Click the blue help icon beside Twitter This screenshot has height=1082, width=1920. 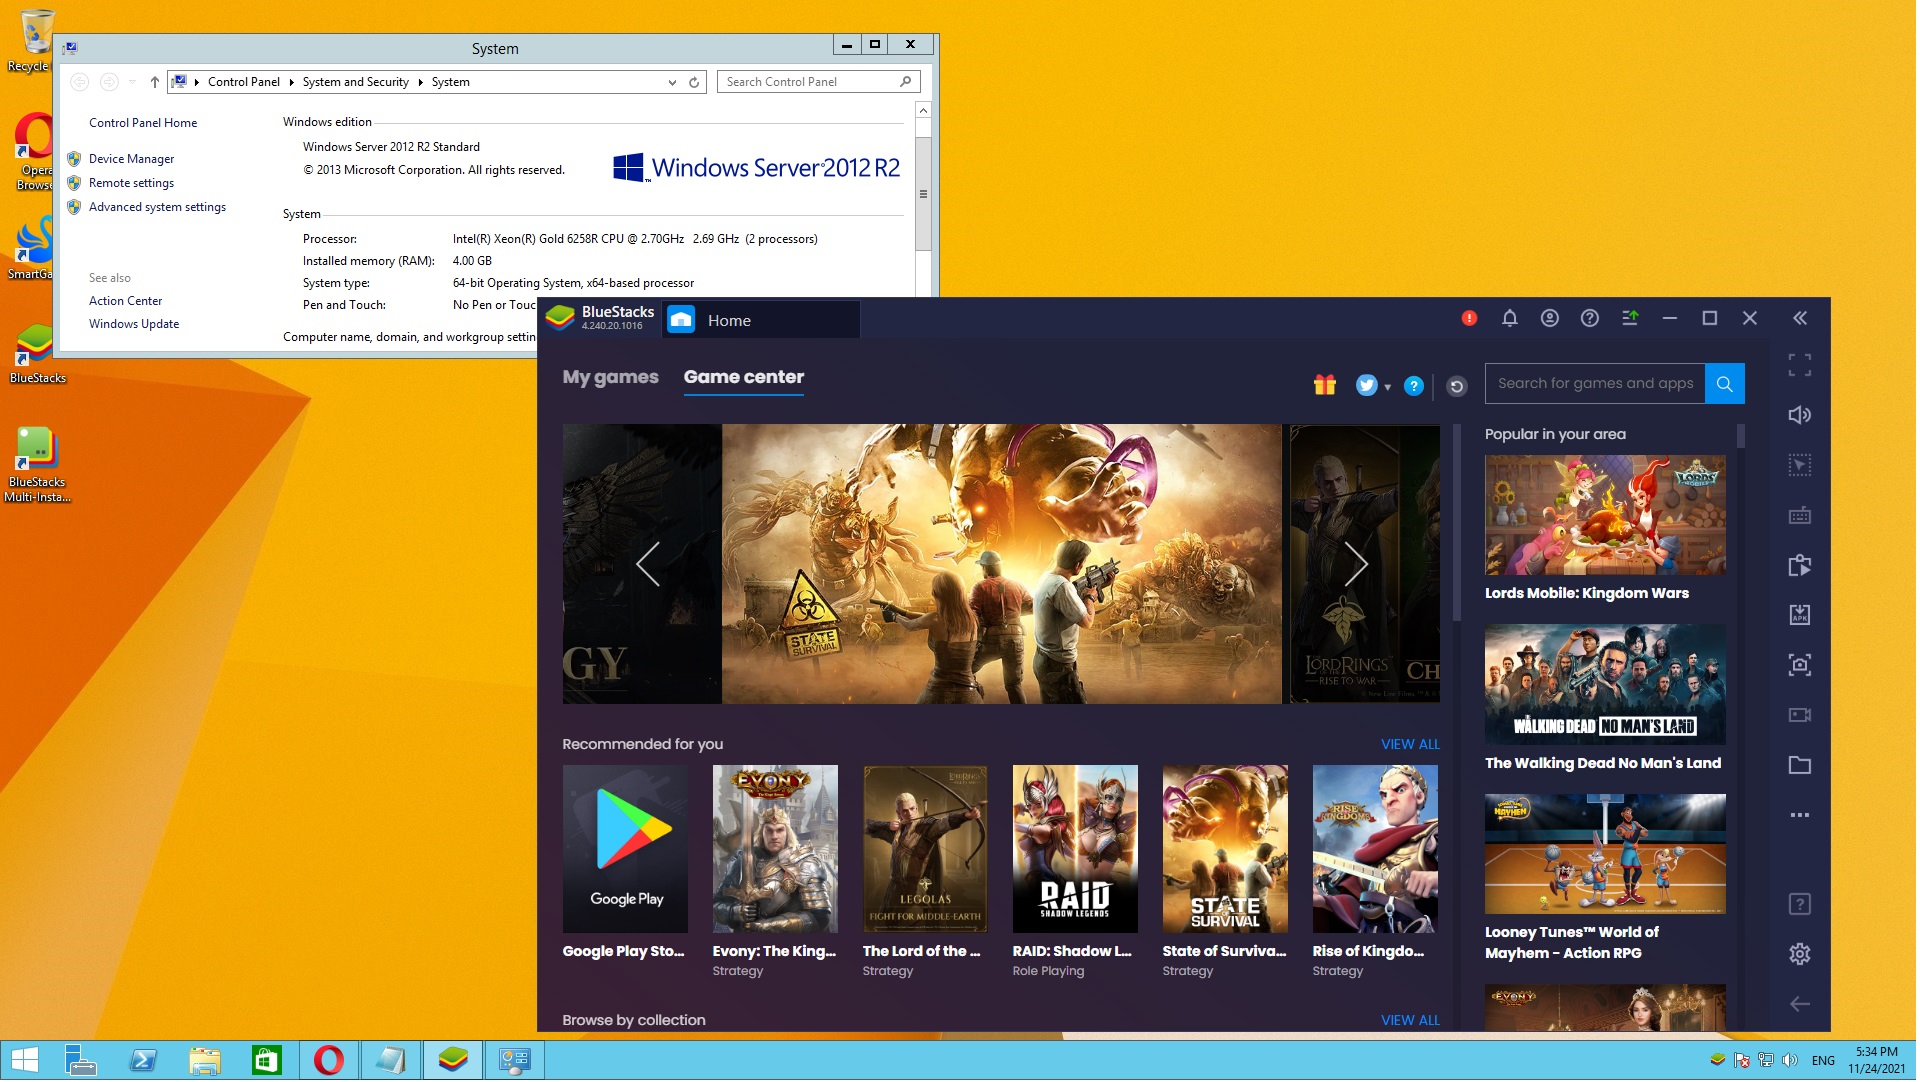coord(1414,386)
